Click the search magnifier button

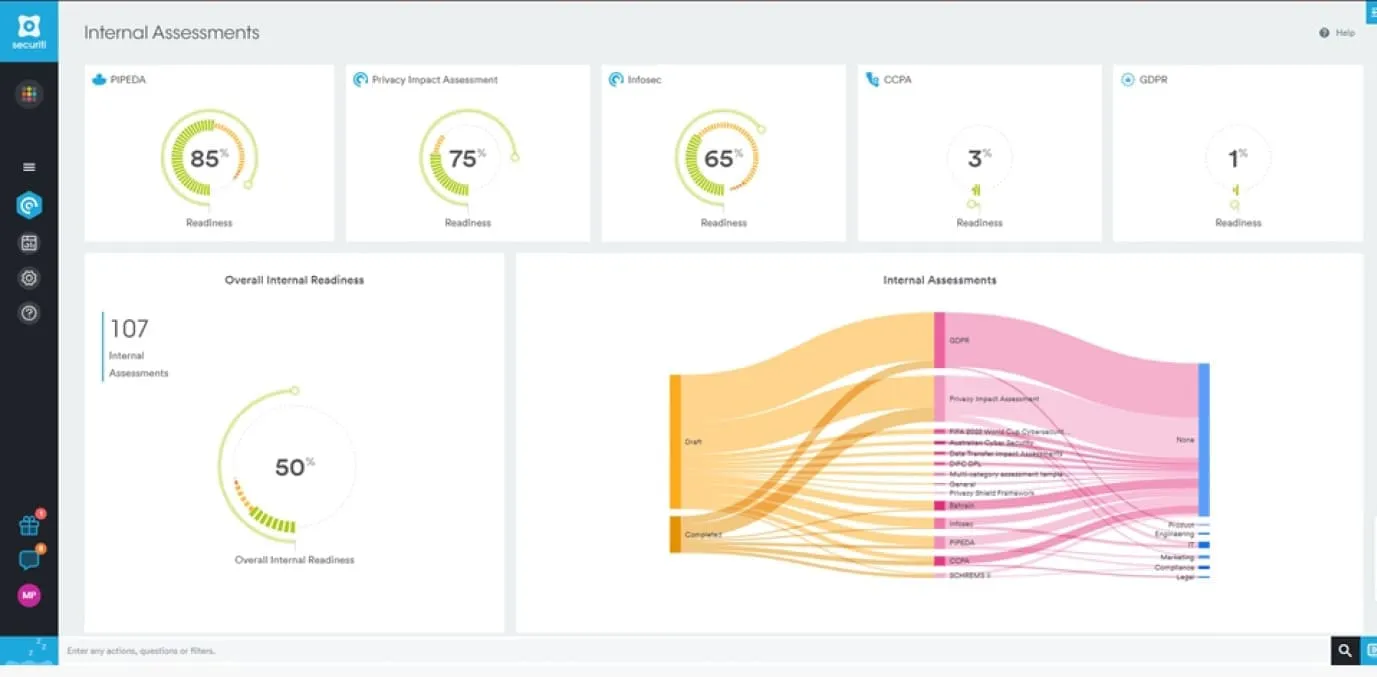tap(1345, 651)
